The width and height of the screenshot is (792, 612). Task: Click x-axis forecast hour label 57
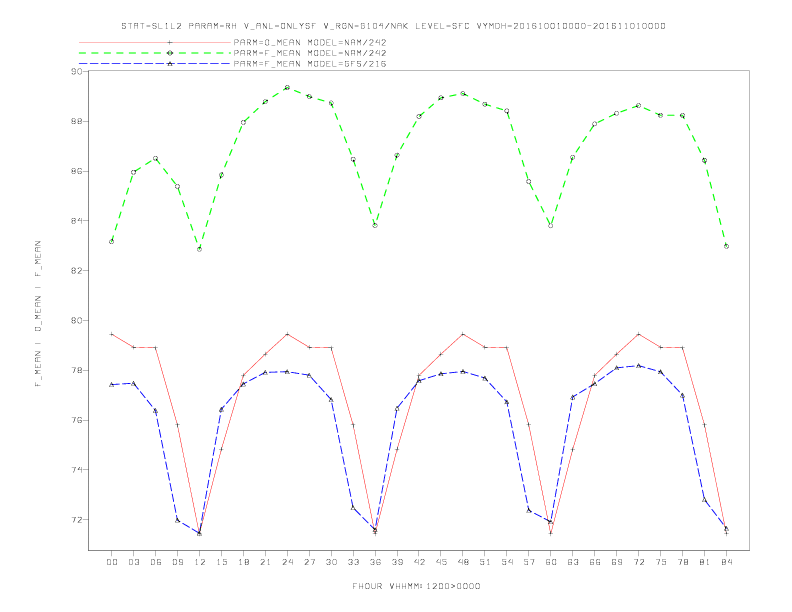point(529,562)
